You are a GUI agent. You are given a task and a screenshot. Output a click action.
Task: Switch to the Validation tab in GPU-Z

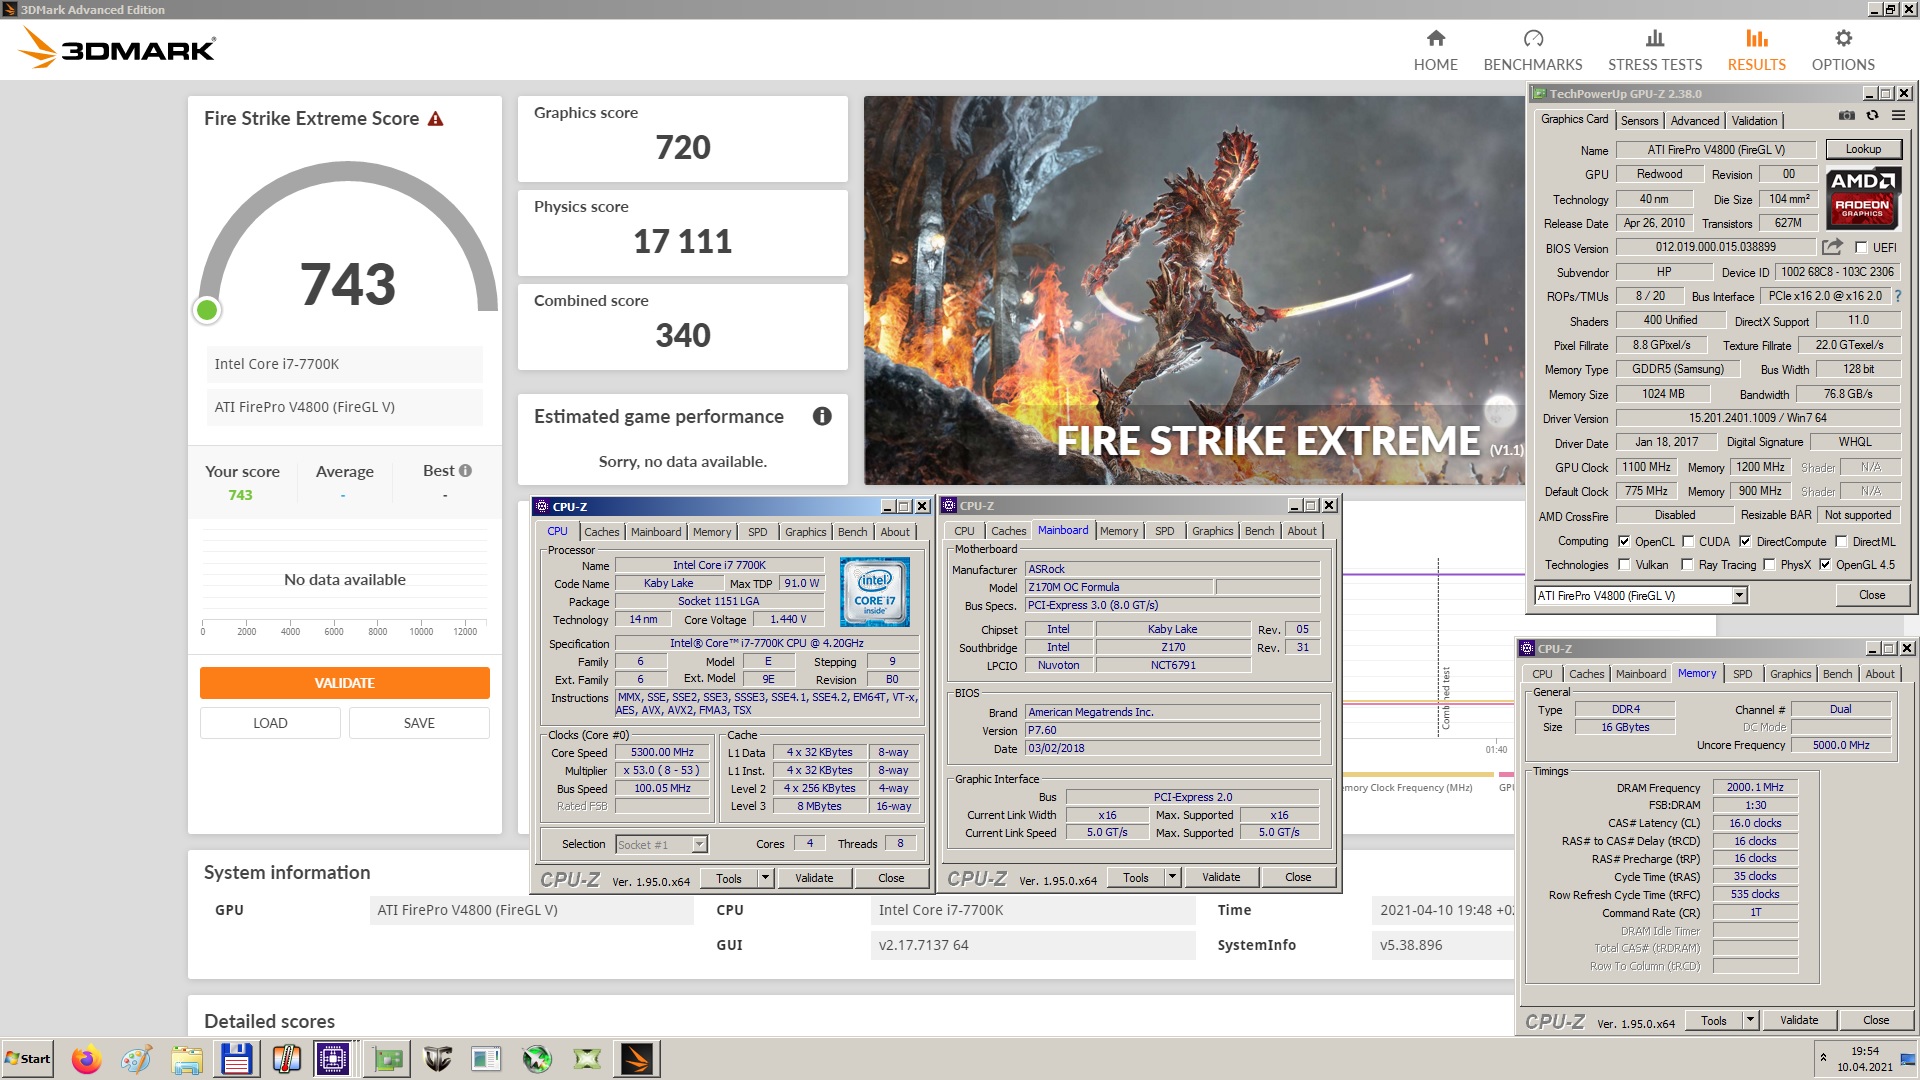[1754, 120]
